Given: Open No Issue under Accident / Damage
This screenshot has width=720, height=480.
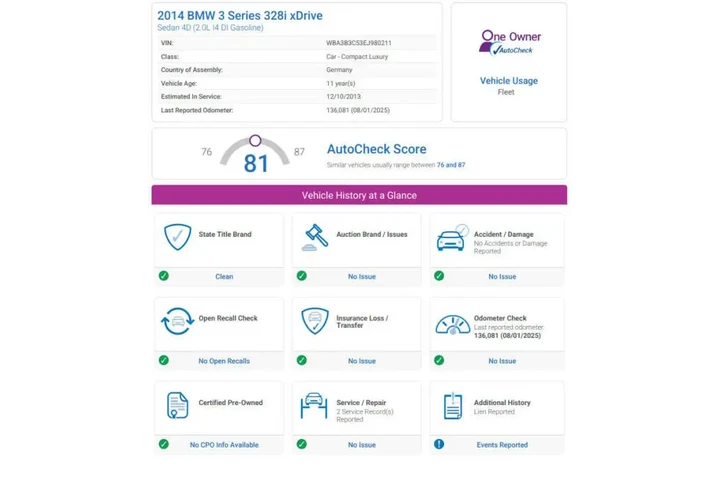Looking at the screenshot, I should point(502,277).
